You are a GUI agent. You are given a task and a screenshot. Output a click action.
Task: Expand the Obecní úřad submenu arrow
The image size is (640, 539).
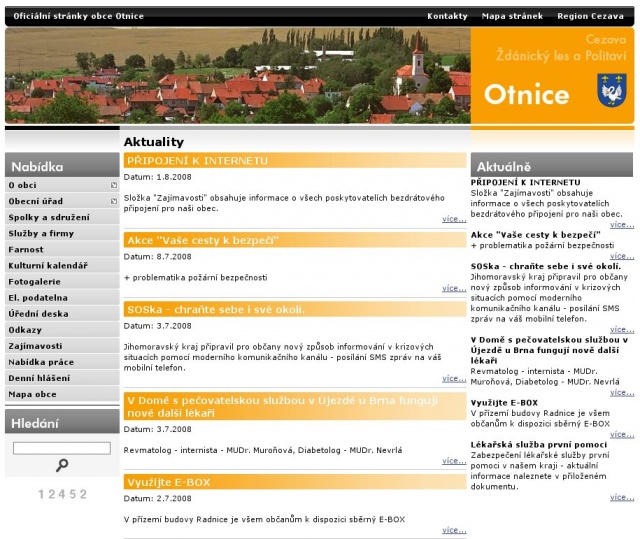(x=115, y=201)
